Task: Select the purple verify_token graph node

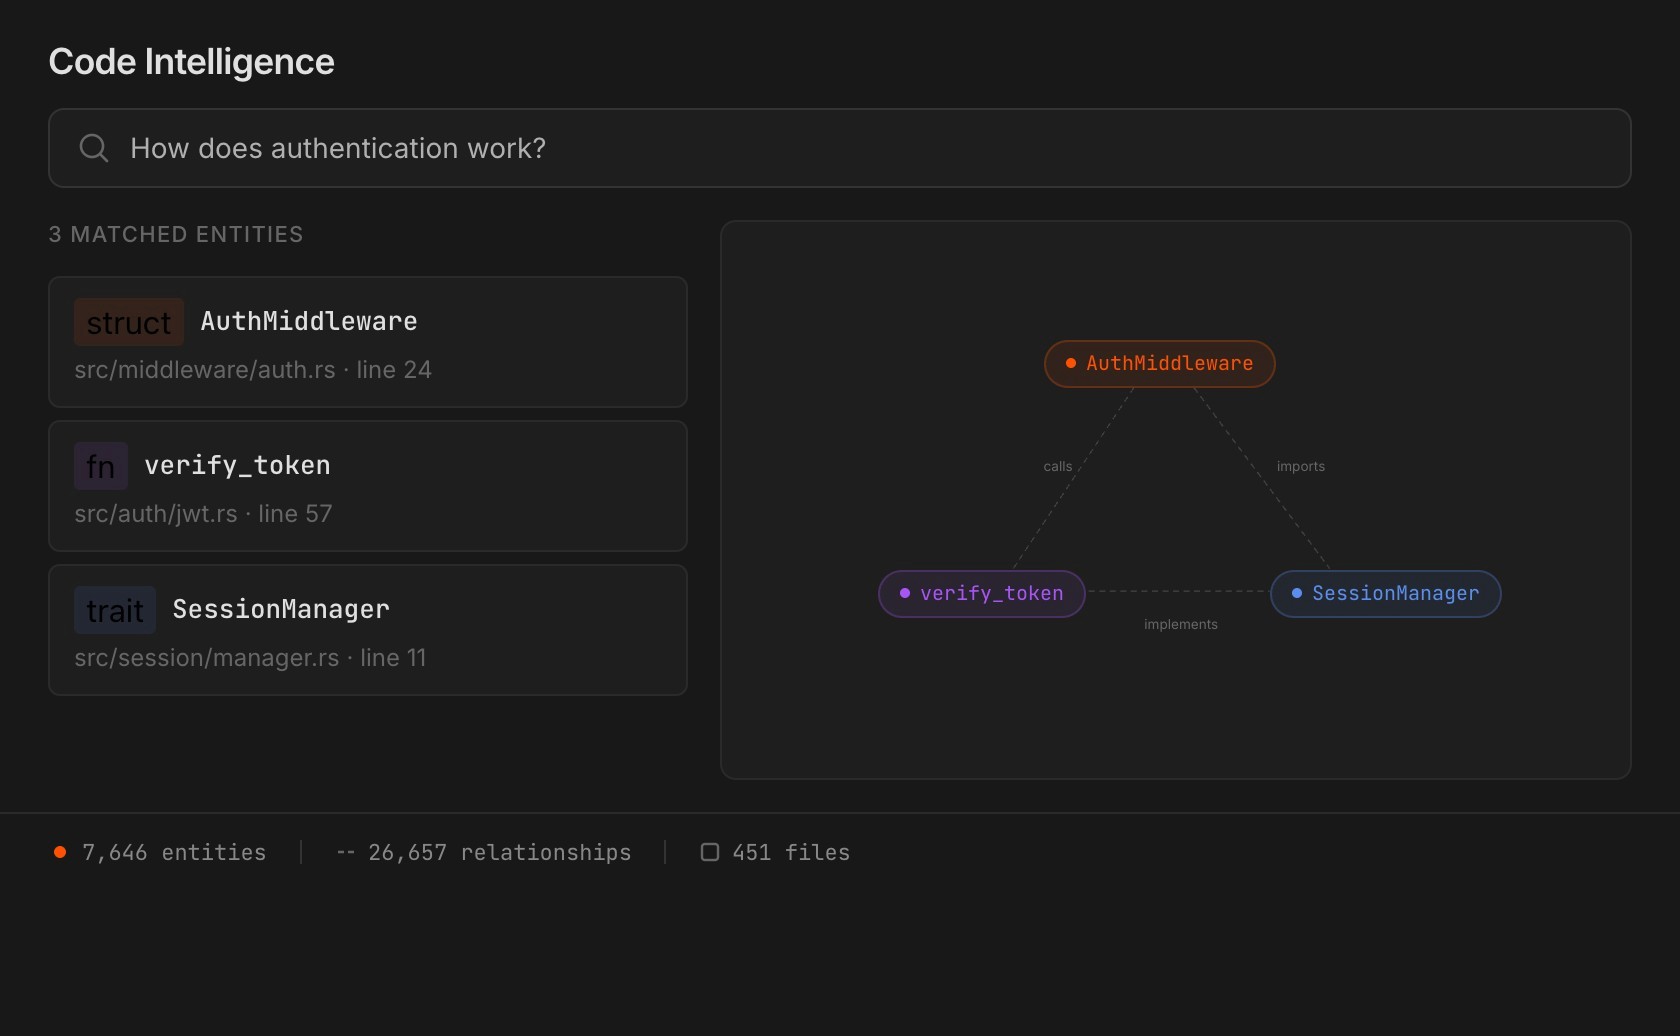Action: coord(982,594)
